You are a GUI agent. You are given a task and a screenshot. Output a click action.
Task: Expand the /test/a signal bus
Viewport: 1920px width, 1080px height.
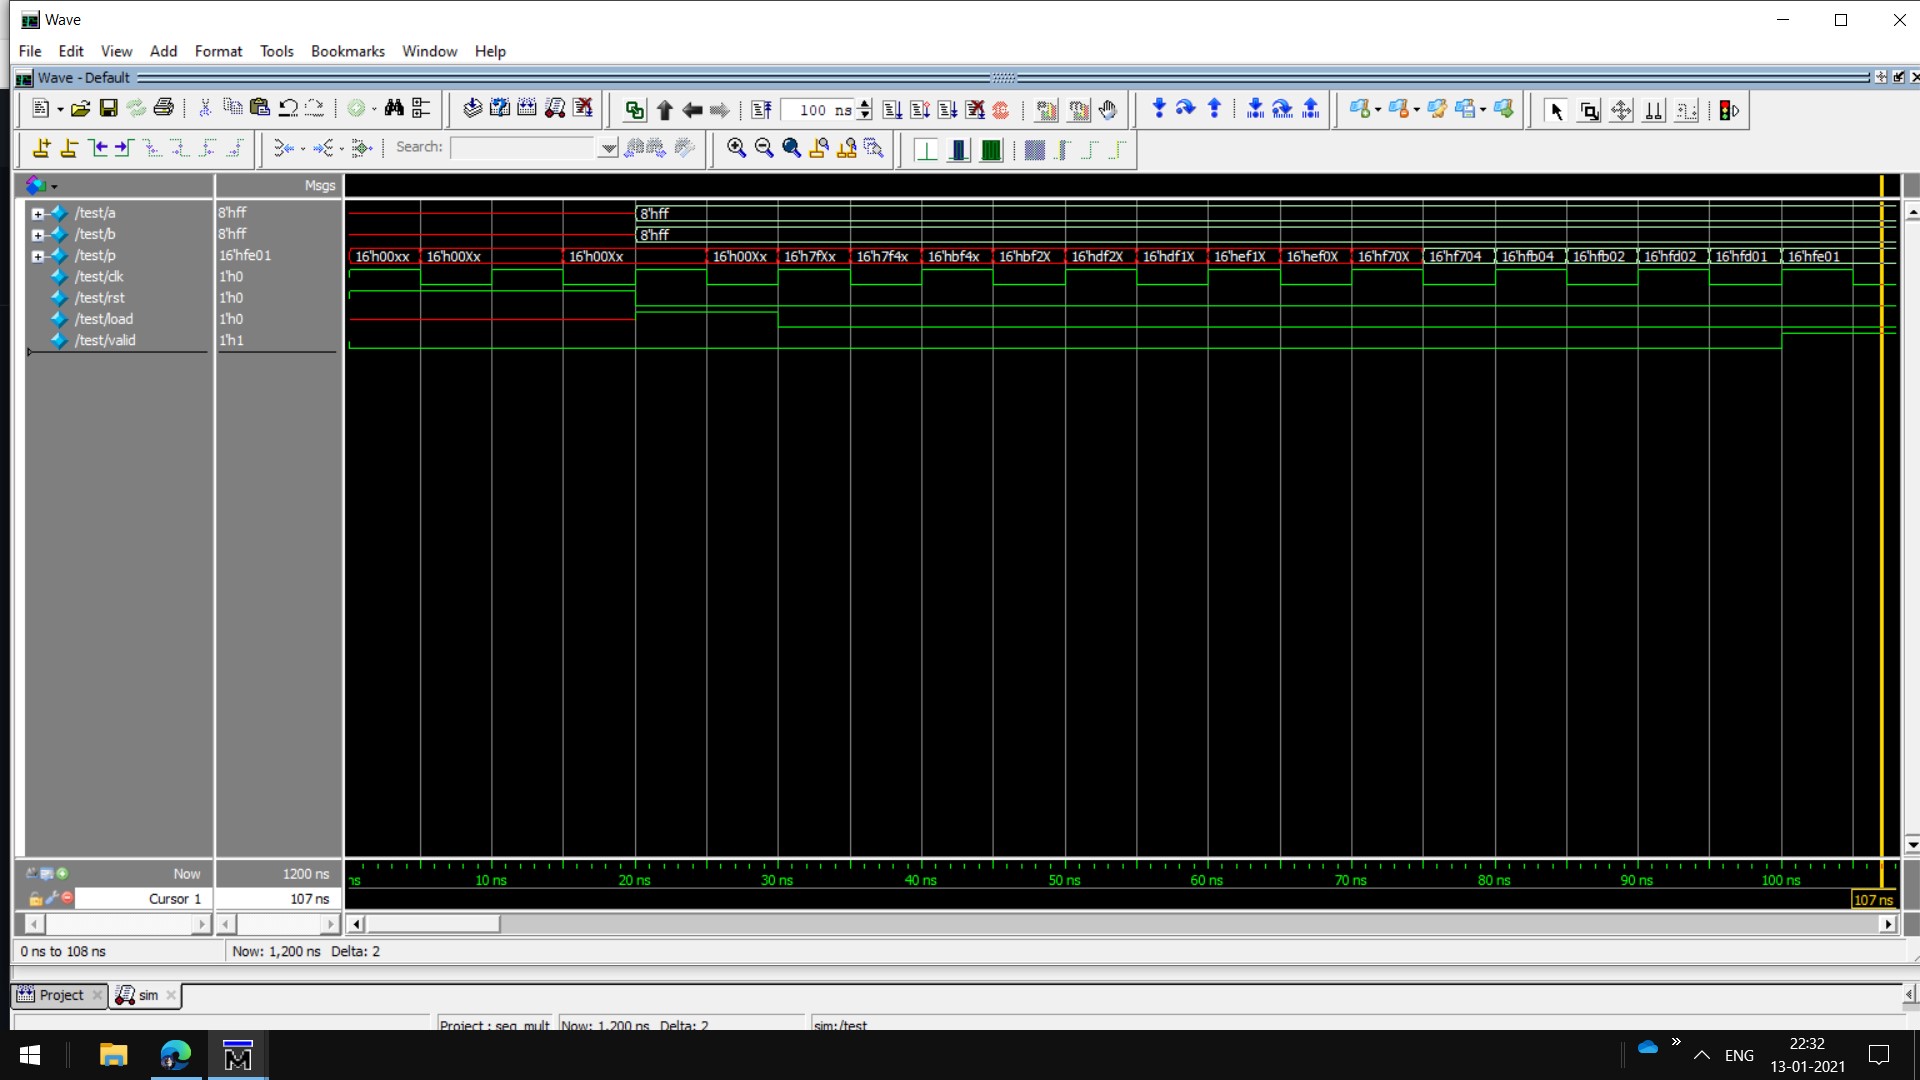click(37, 213)
